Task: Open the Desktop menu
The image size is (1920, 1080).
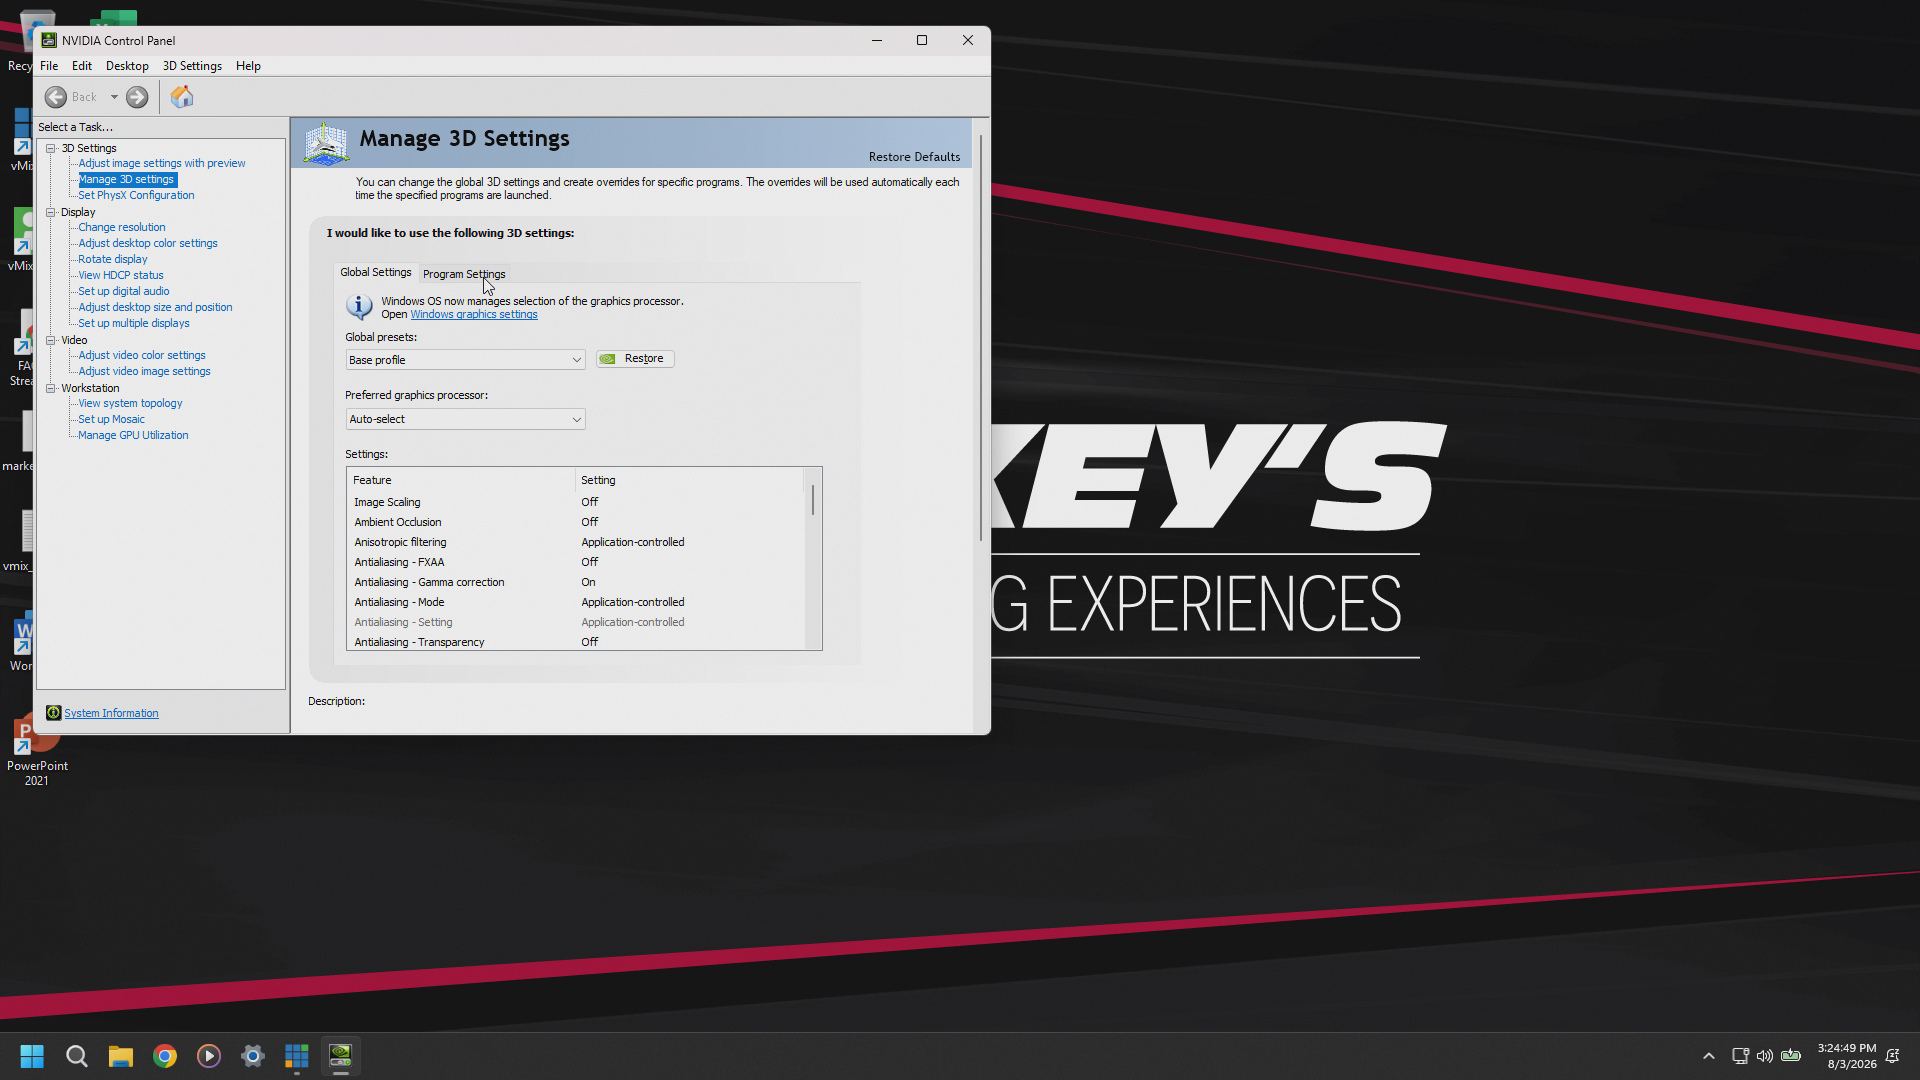Action: 127,66
